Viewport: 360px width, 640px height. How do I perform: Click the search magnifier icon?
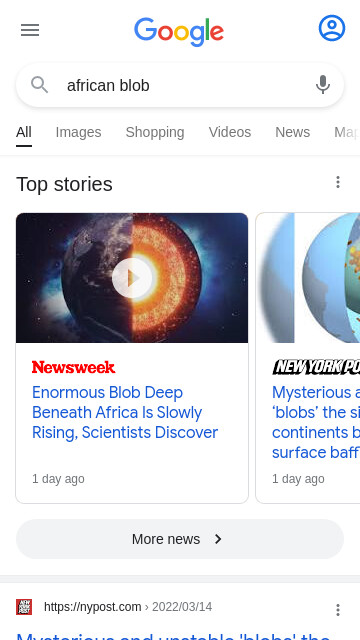point(40,85)
